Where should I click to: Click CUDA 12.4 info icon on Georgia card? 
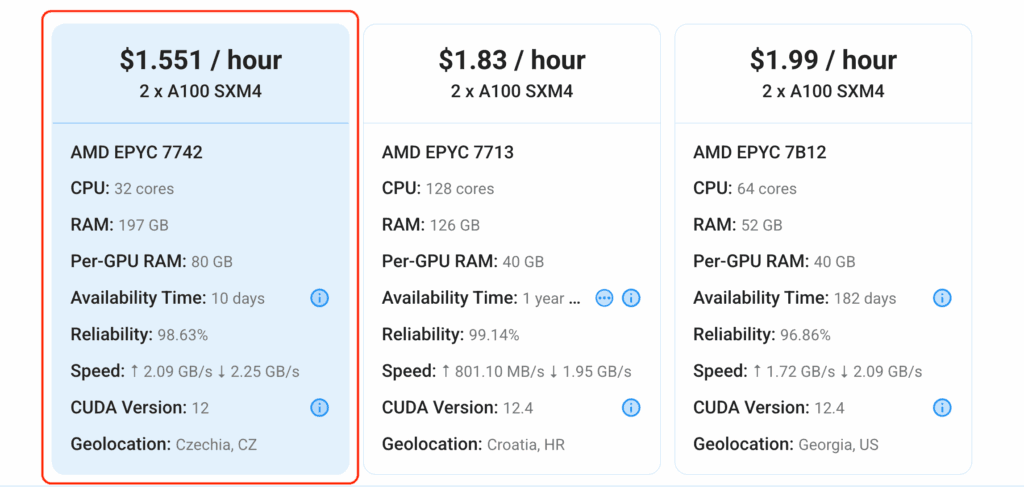(x=942, y=408)
